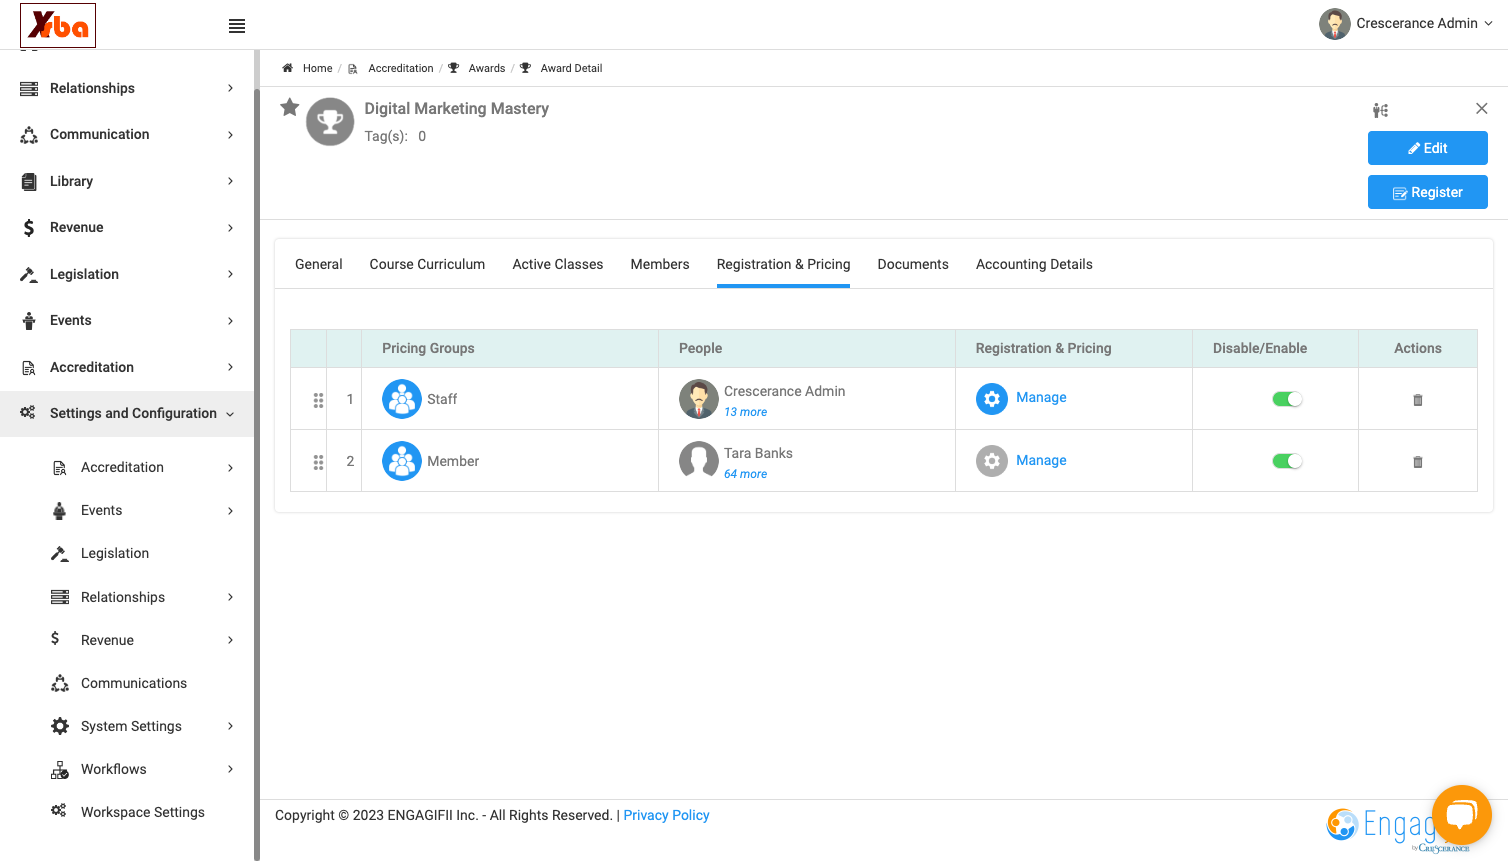This screenshot has width=1508, height=861.
Task: Click the Home breadcrumb icon
Action: pos(287,68)
